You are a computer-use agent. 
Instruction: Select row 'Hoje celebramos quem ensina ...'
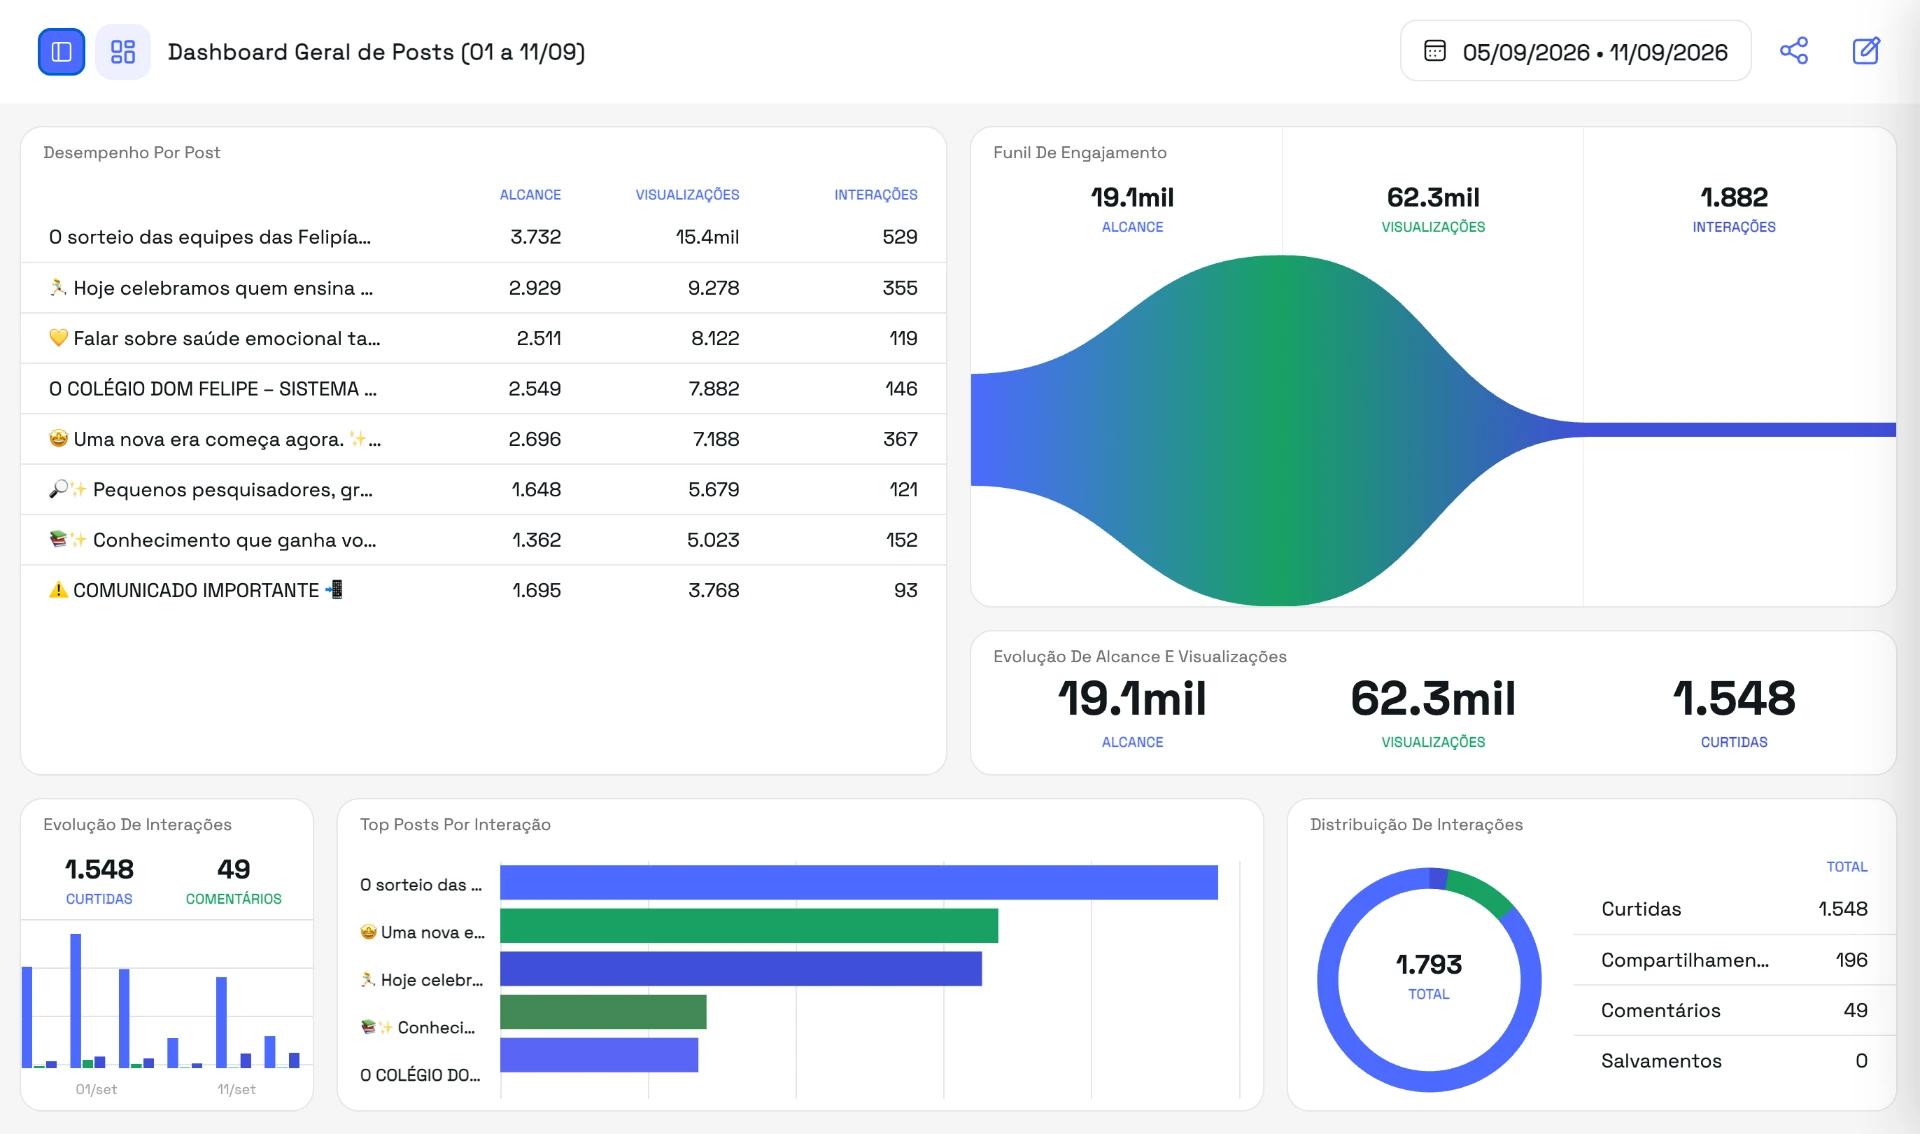tap(483, 288)
